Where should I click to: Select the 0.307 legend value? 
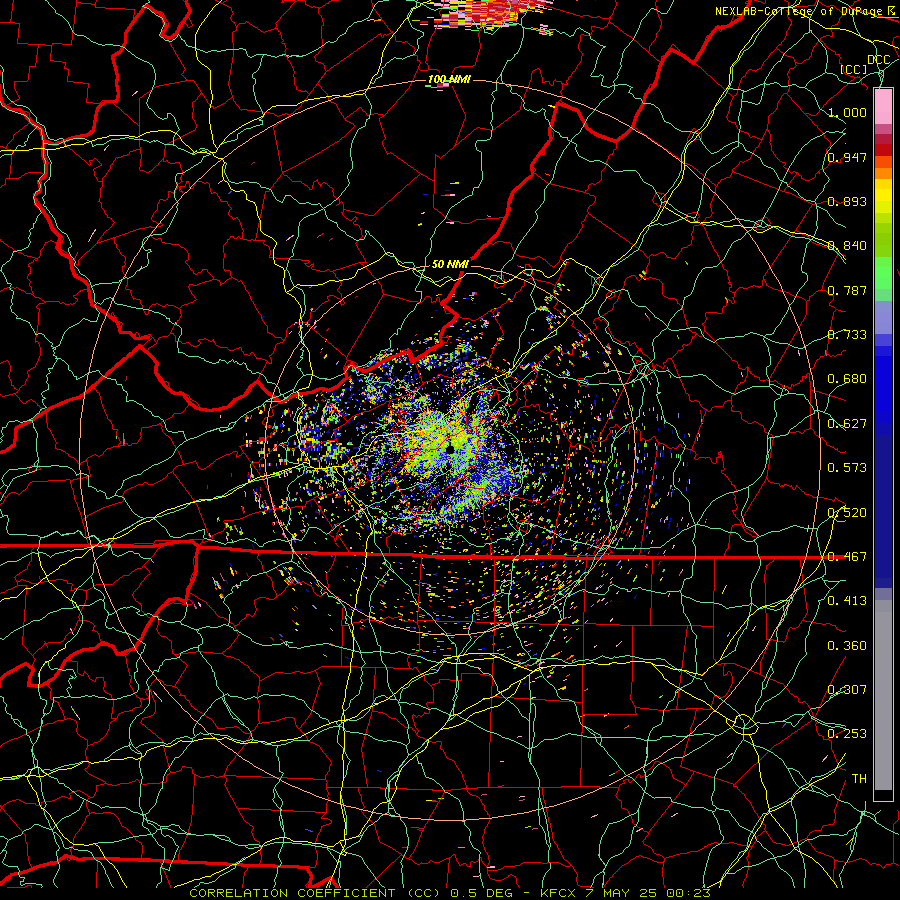tap(847, 690)
